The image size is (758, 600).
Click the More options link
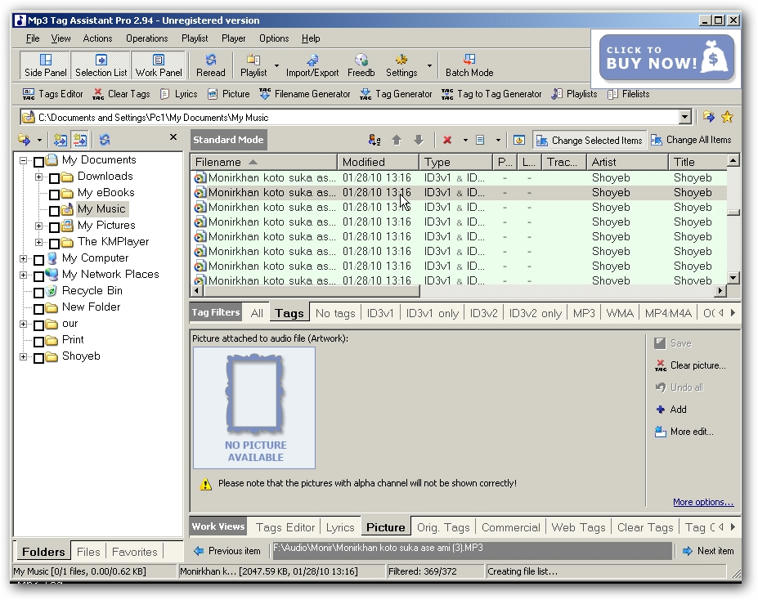point(703,502)
